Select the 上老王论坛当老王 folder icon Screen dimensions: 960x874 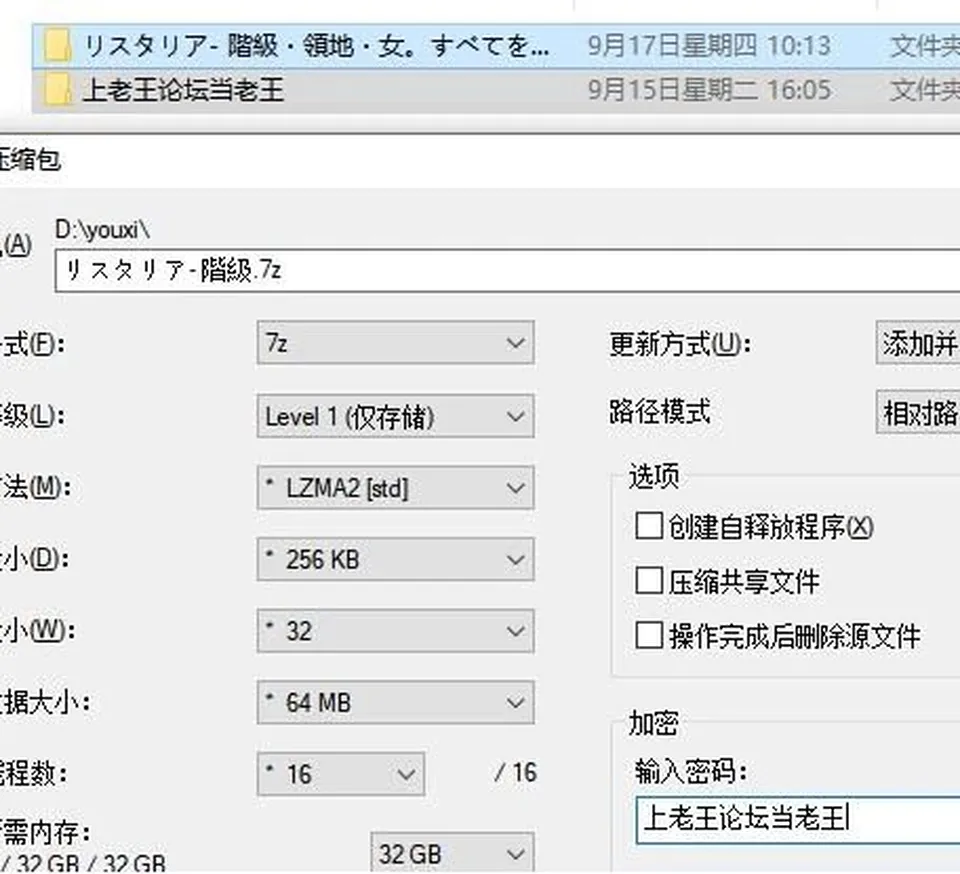click(x=58, y=91)
